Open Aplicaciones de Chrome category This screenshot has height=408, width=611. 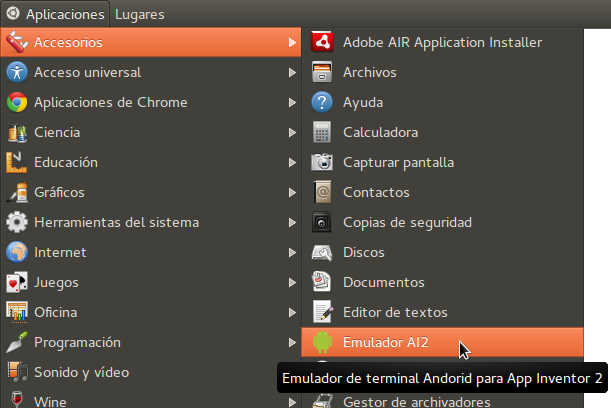(x=151, y=102)
